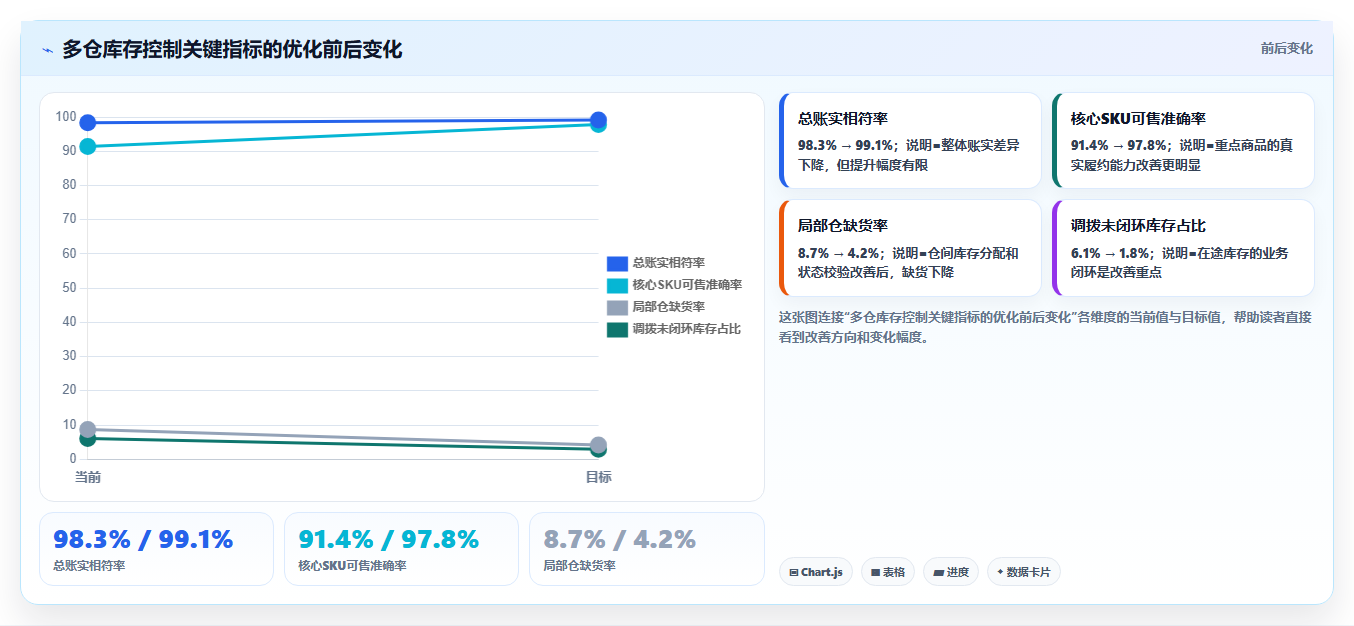Viewport: 1354px width, 626px height.
Task: Click 核心SKU可售准确率 label under cyan stat
Action: (x=352, y=566)
